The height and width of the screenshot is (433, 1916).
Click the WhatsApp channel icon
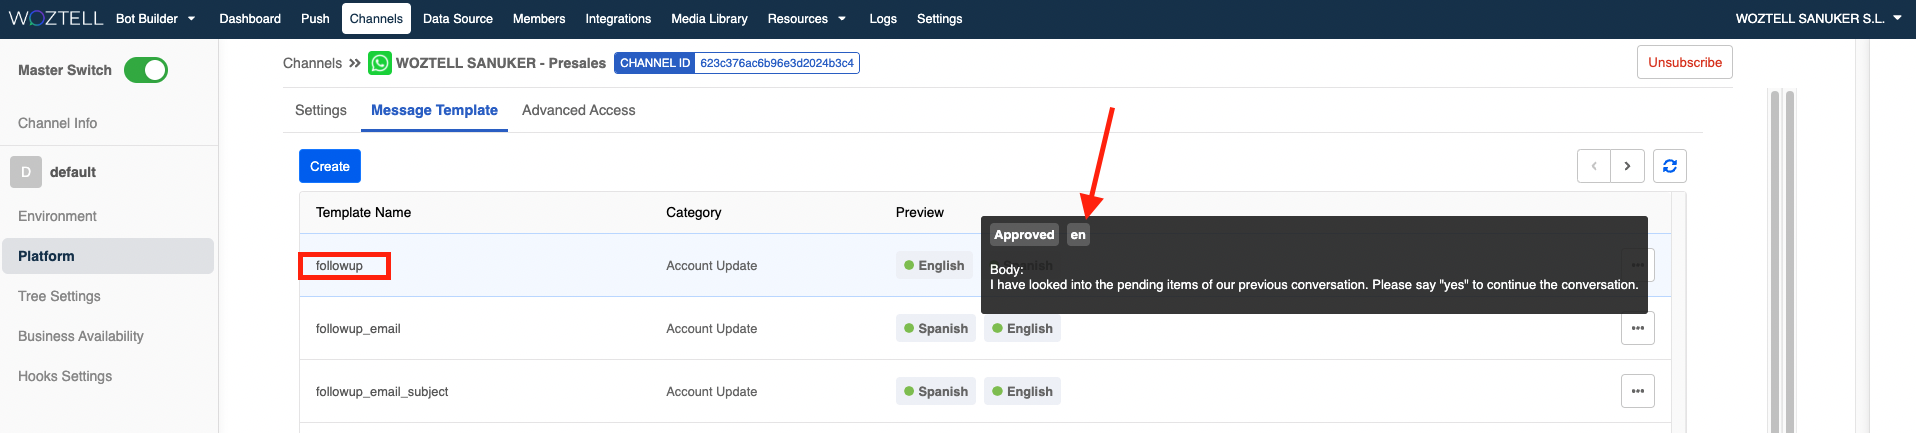pyautogui.click(x=380, y=63)
